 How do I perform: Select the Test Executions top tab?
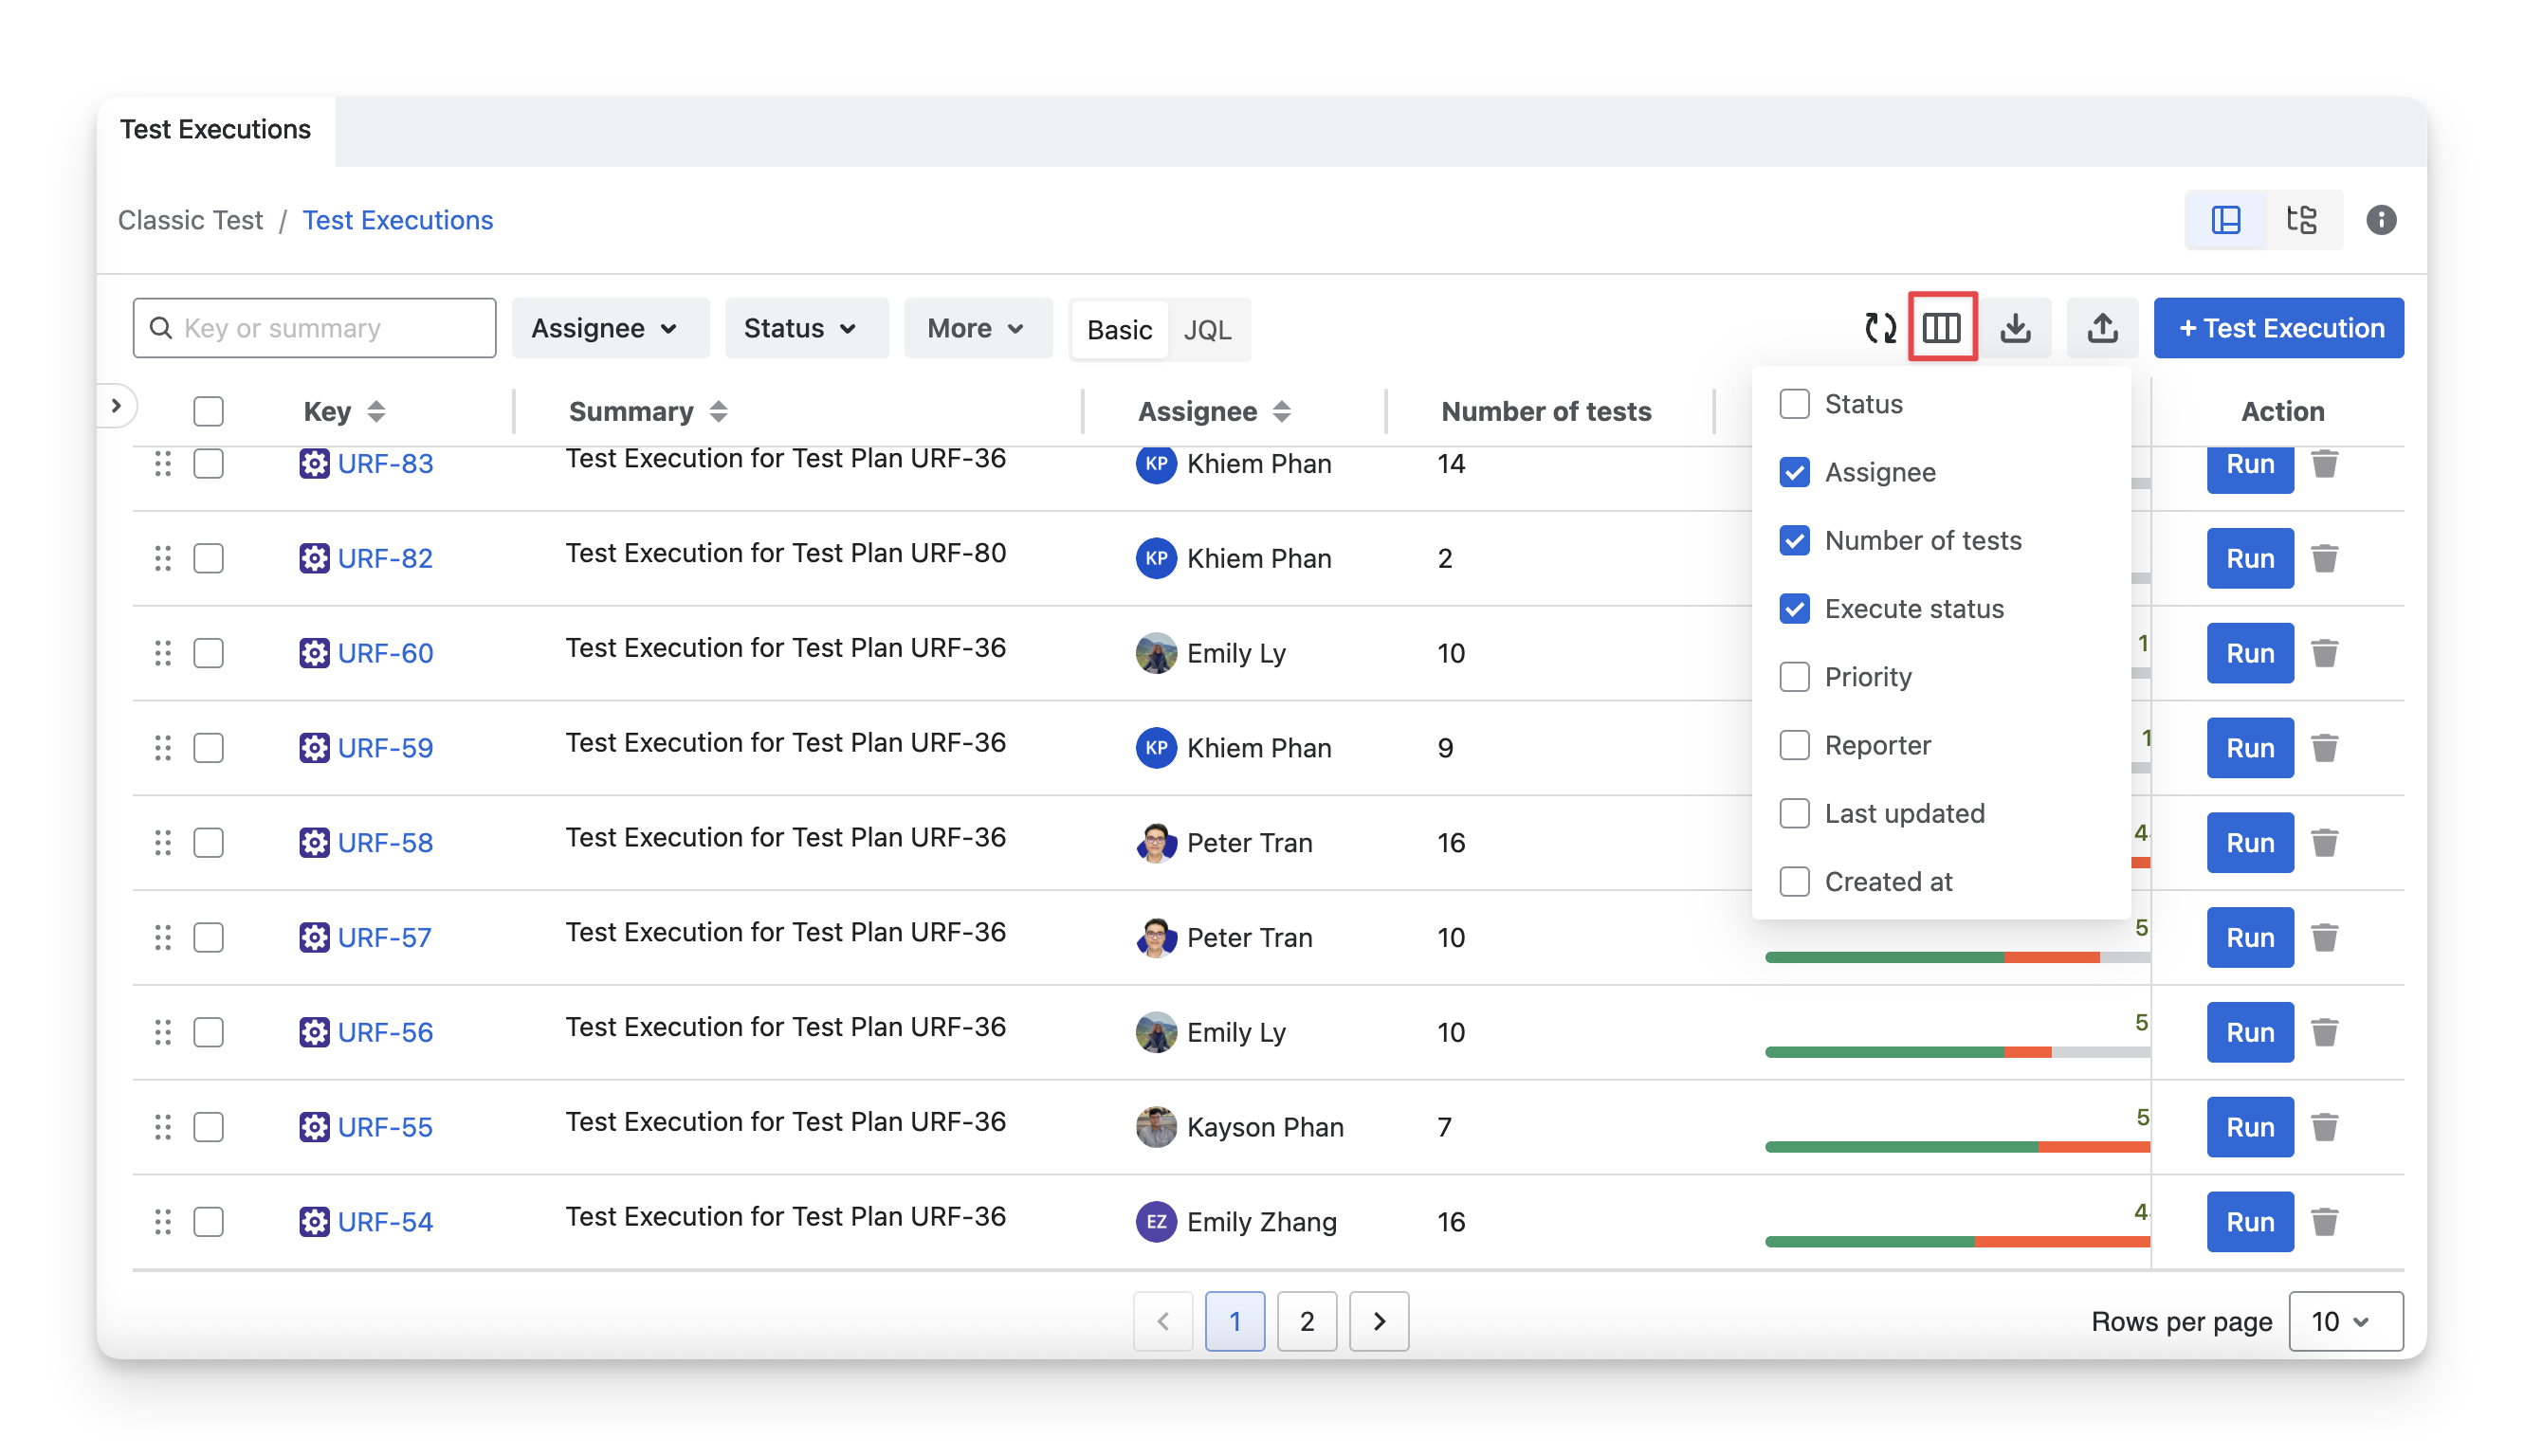coord(216,130)
